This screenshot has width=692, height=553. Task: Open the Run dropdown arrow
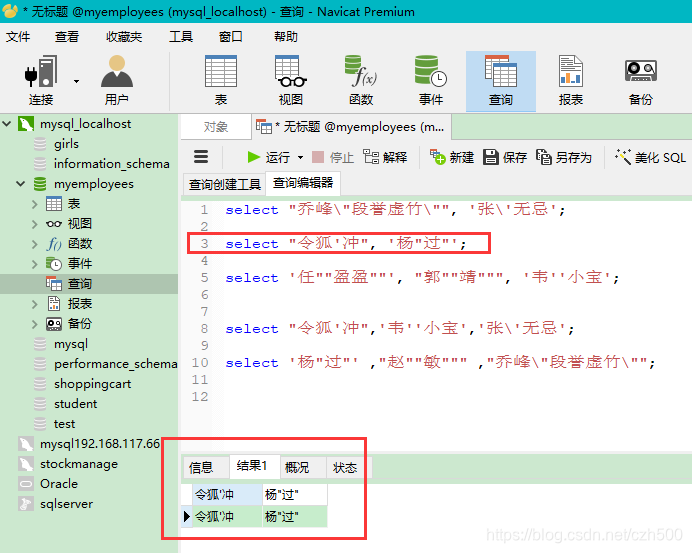coord(301,158)
